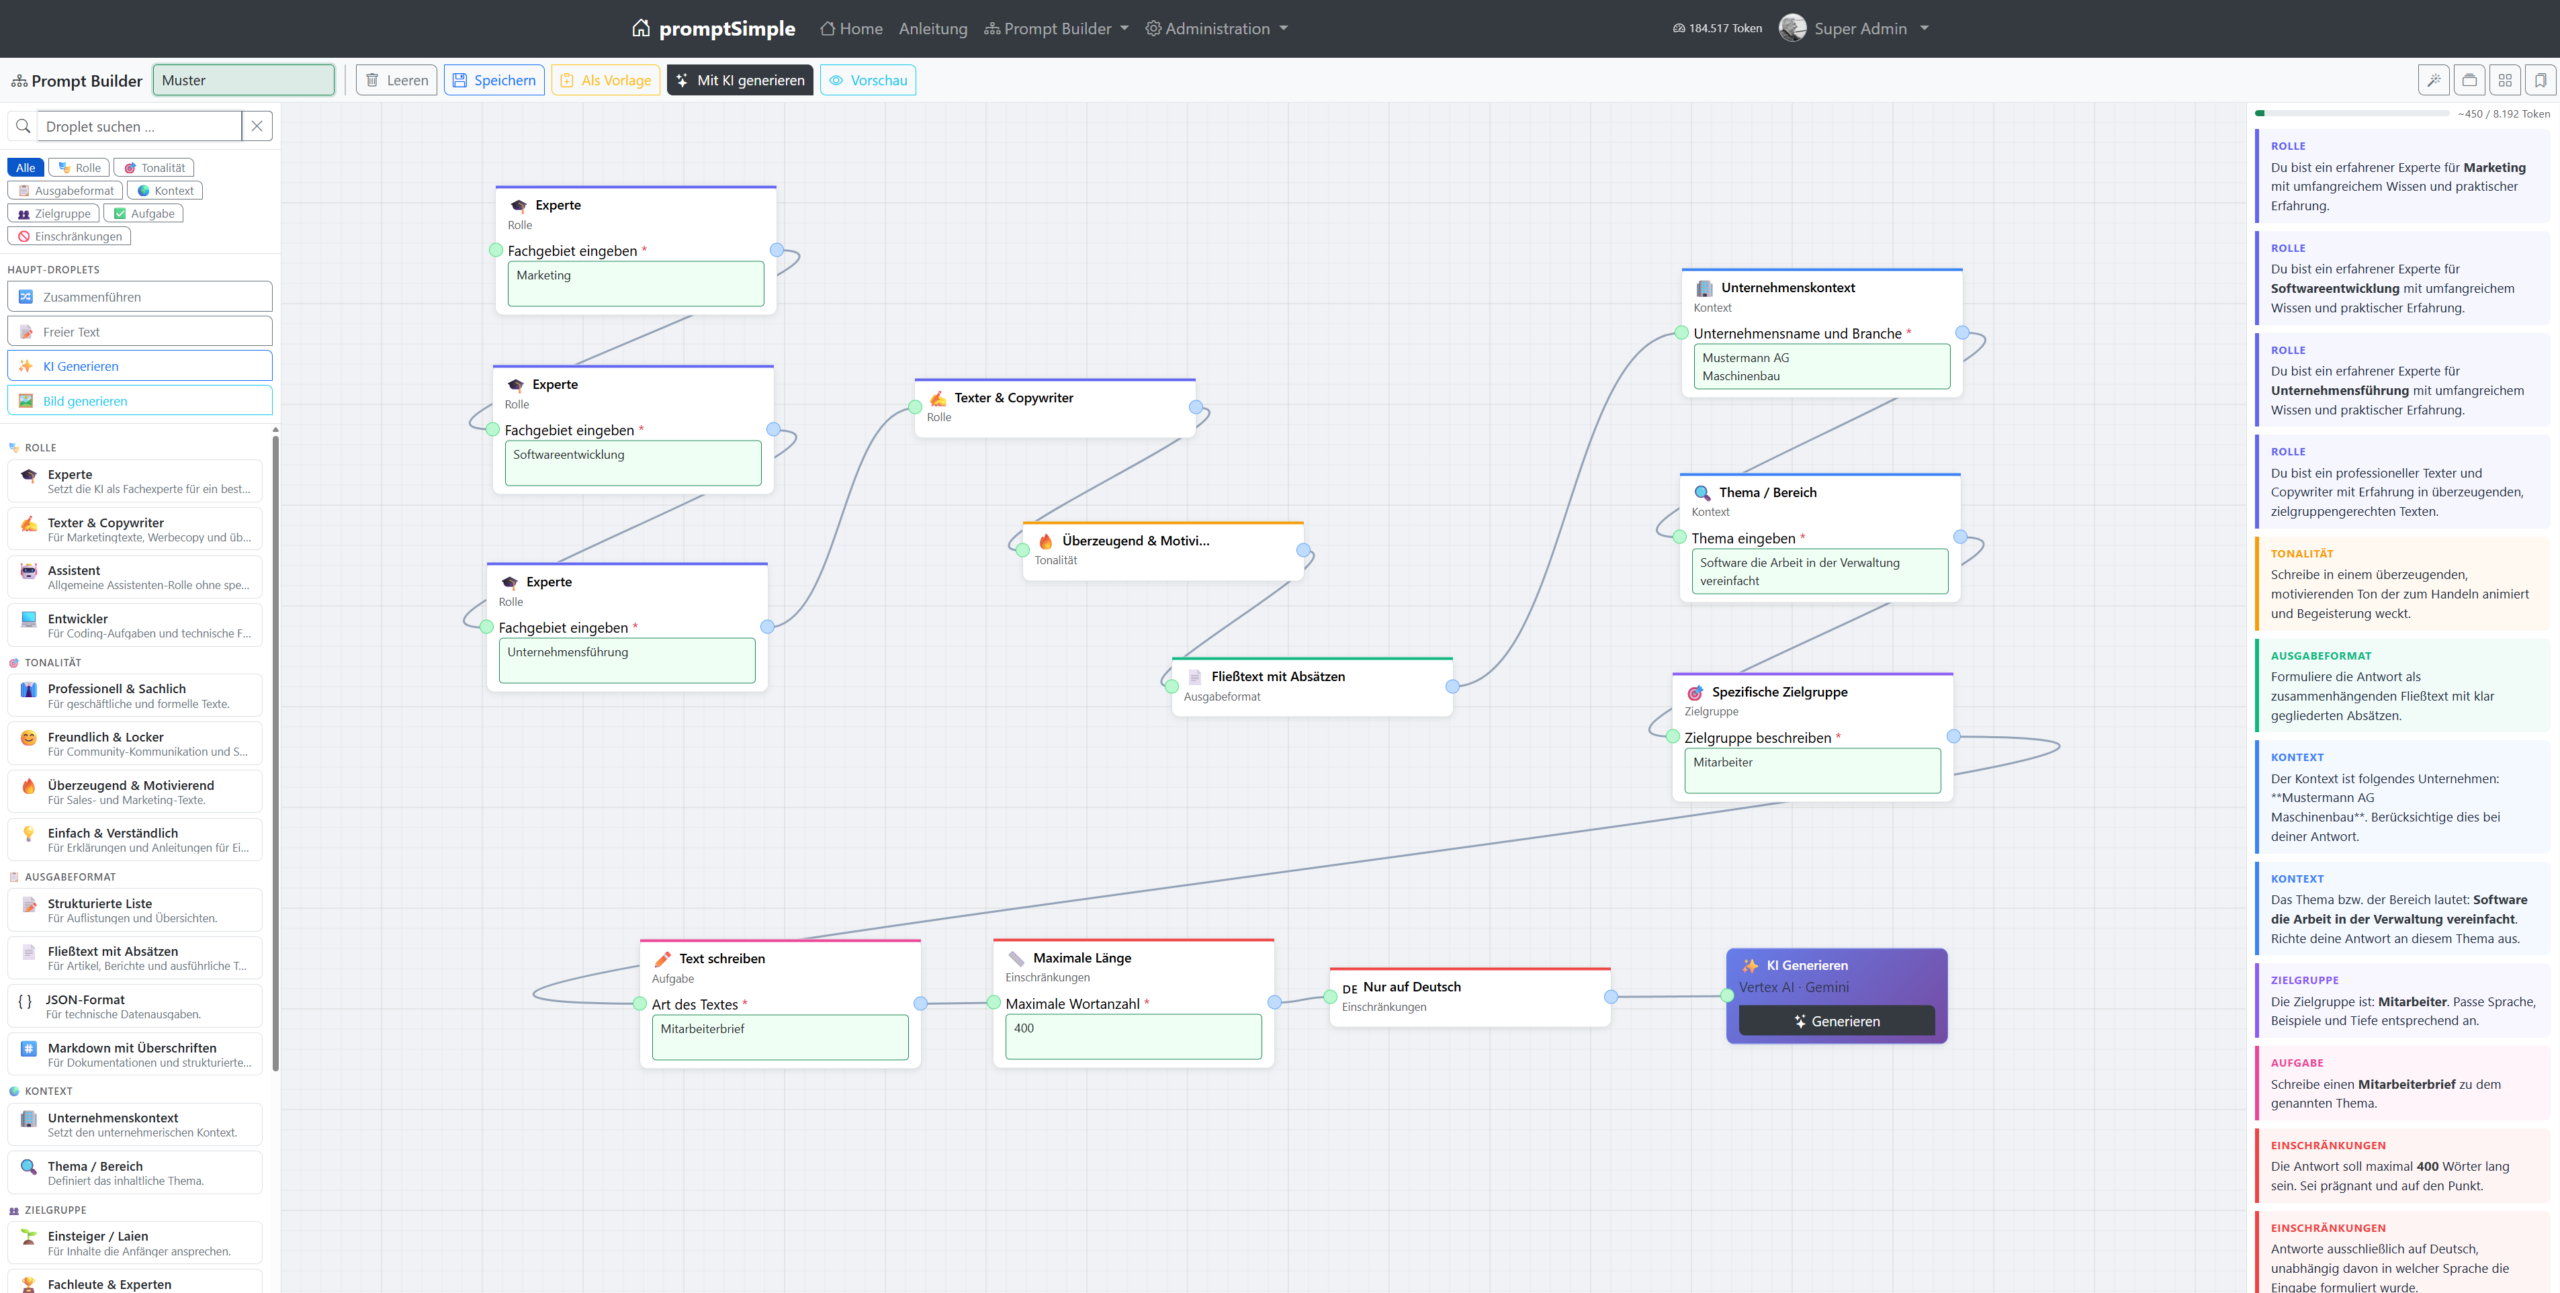The width and height of the screenshot is (2560, 1293).
Task: Toggle the Einschränkungen filter chip
Action: (x=69, y=237)
